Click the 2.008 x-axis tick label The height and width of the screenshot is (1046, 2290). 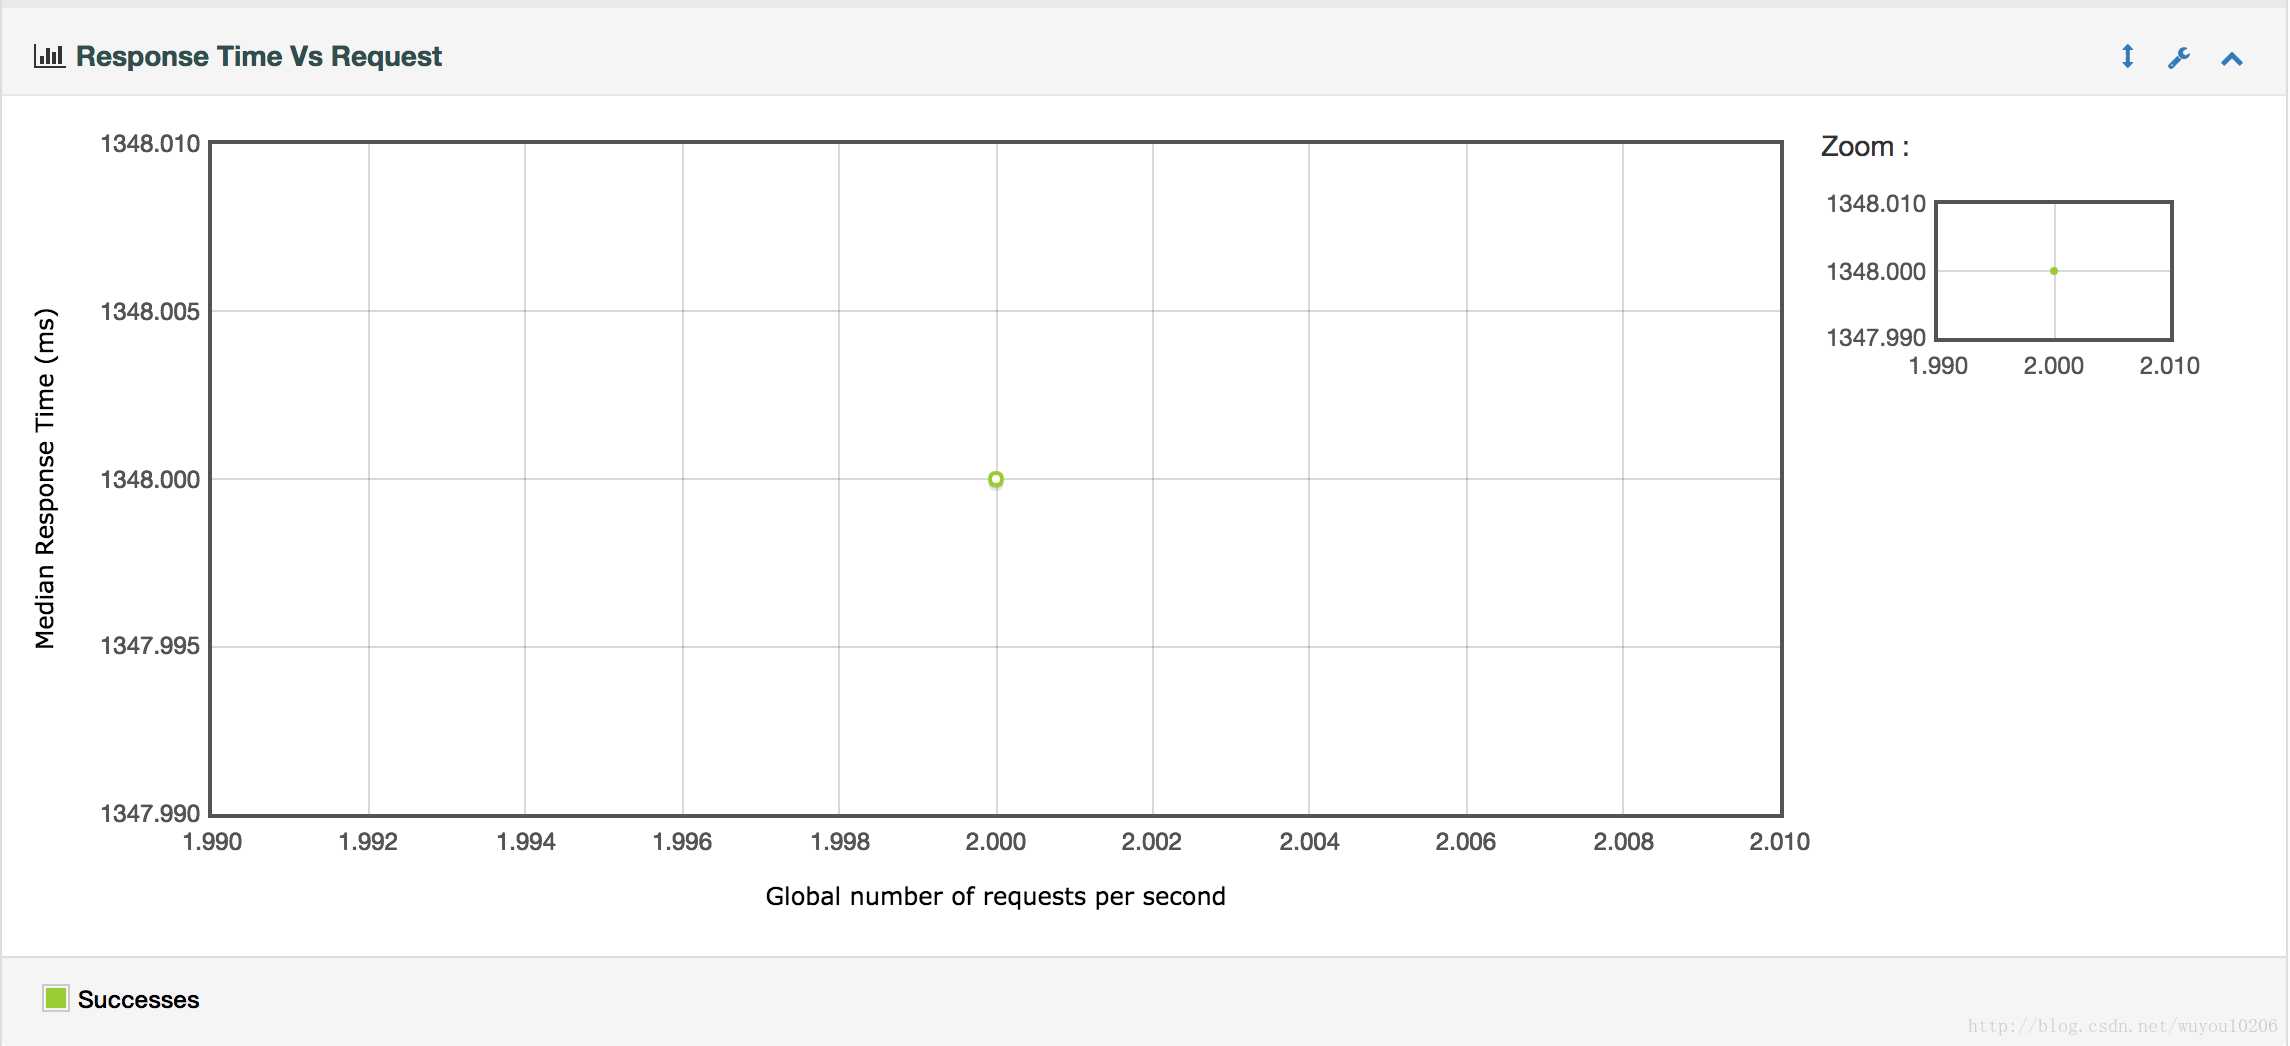click(1624, 842)
